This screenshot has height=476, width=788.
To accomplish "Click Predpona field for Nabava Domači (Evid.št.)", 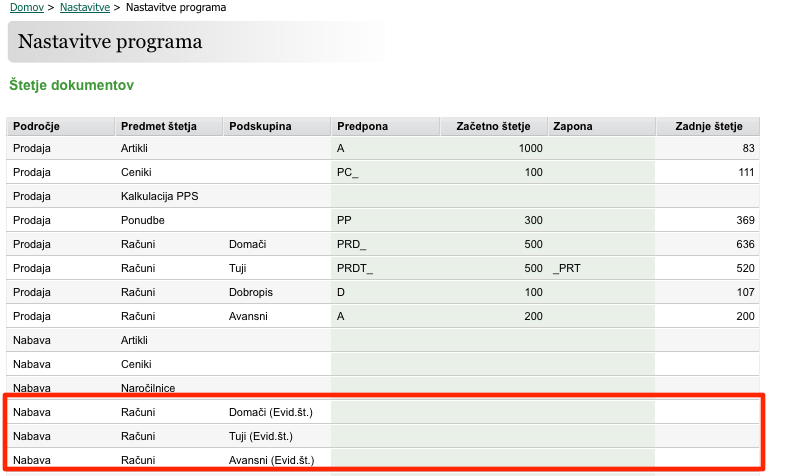I will (x=385, y=412).
